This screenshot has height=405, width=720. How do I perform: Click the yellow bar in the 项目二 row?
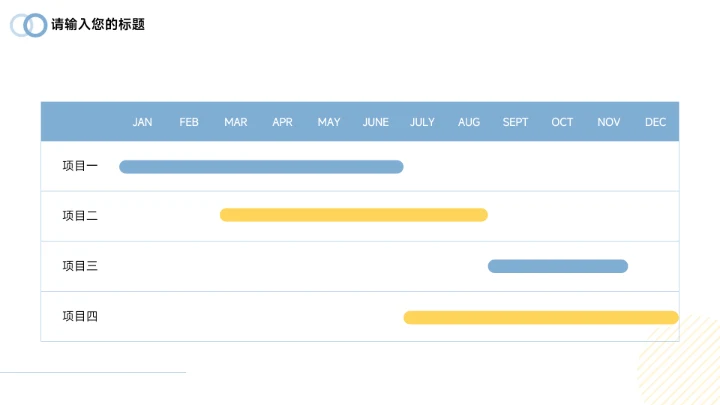point(354,215)
